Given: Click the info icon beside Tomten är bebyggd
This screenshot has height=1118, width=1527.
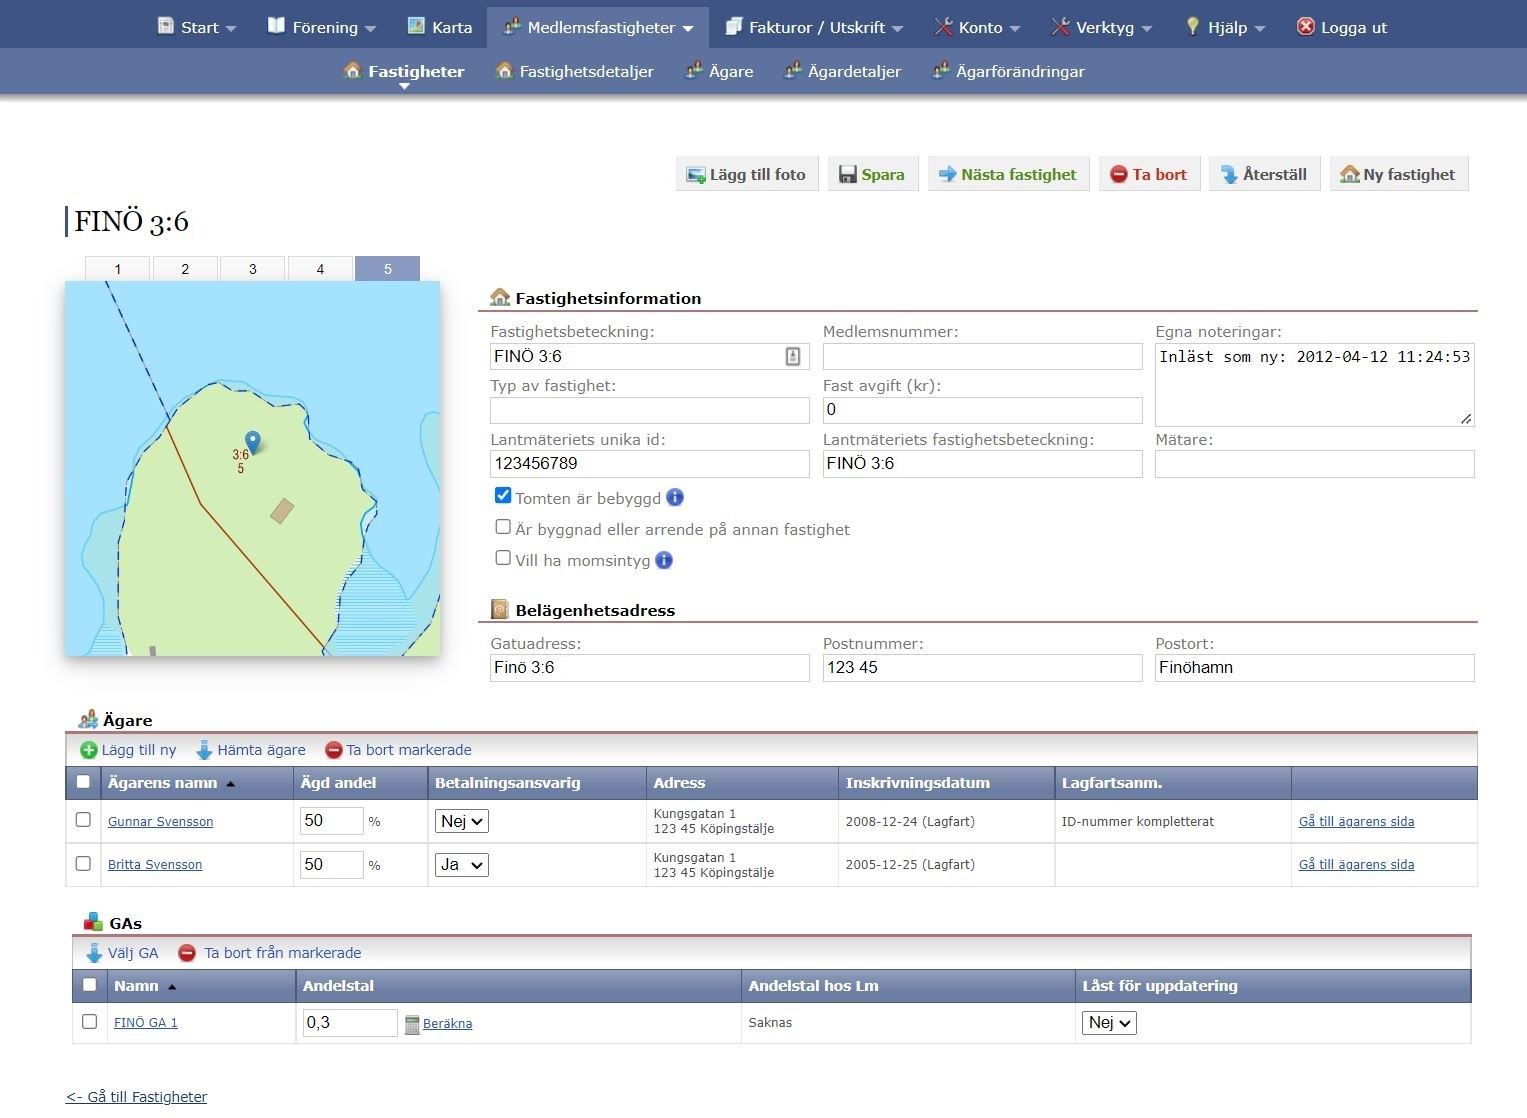Looking at the screenshot, I should point(675,498).
